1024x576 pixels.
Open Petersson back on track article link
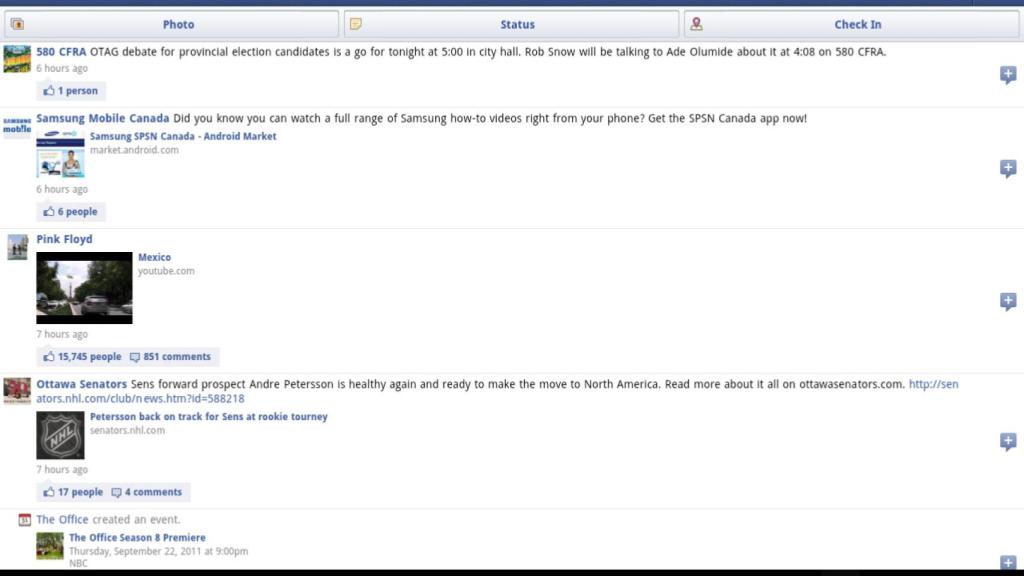pos(208,417)
